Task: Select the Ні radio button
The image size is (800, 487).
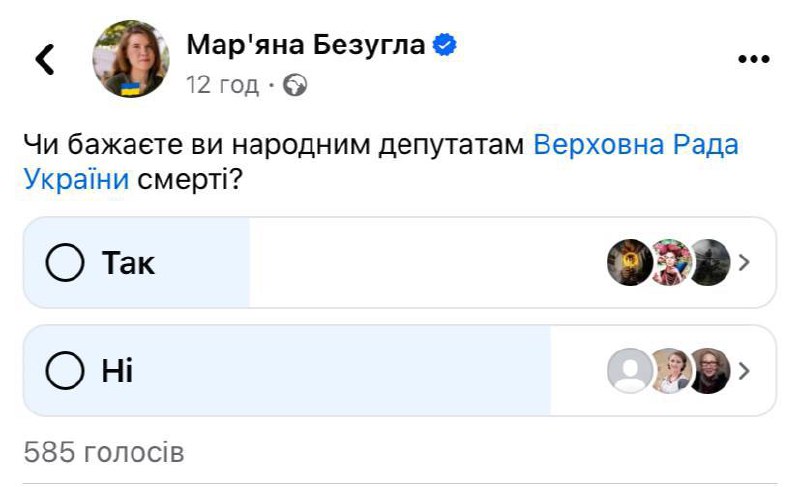Action: click(65, 371)
